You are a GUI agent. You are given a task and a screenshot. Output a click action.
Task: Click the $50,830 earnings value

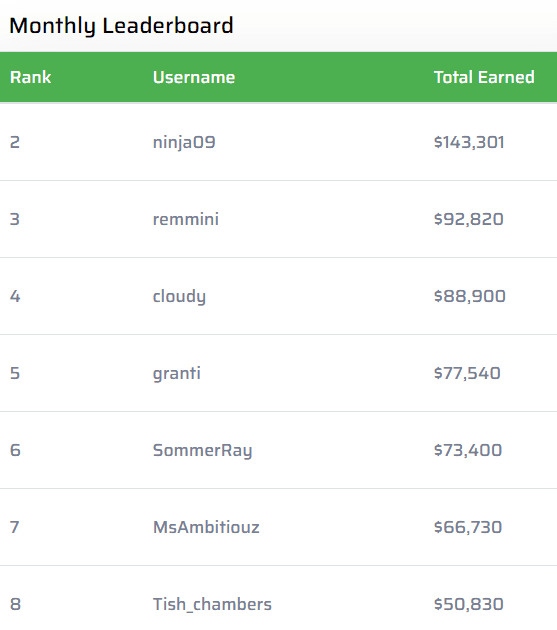(469, 604)
